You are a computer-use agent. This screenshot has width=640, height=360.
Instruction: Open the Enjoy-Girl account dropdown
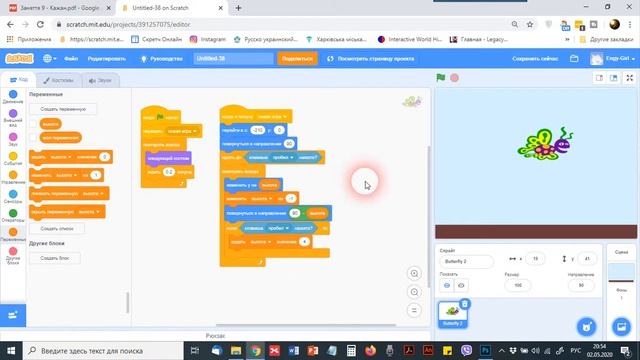click(613, 59)
